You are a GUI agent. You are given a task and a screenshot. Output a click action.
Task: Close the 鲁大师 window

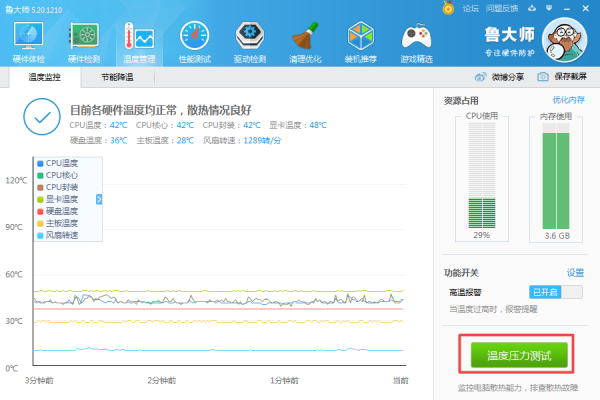(x=585, y=8)
